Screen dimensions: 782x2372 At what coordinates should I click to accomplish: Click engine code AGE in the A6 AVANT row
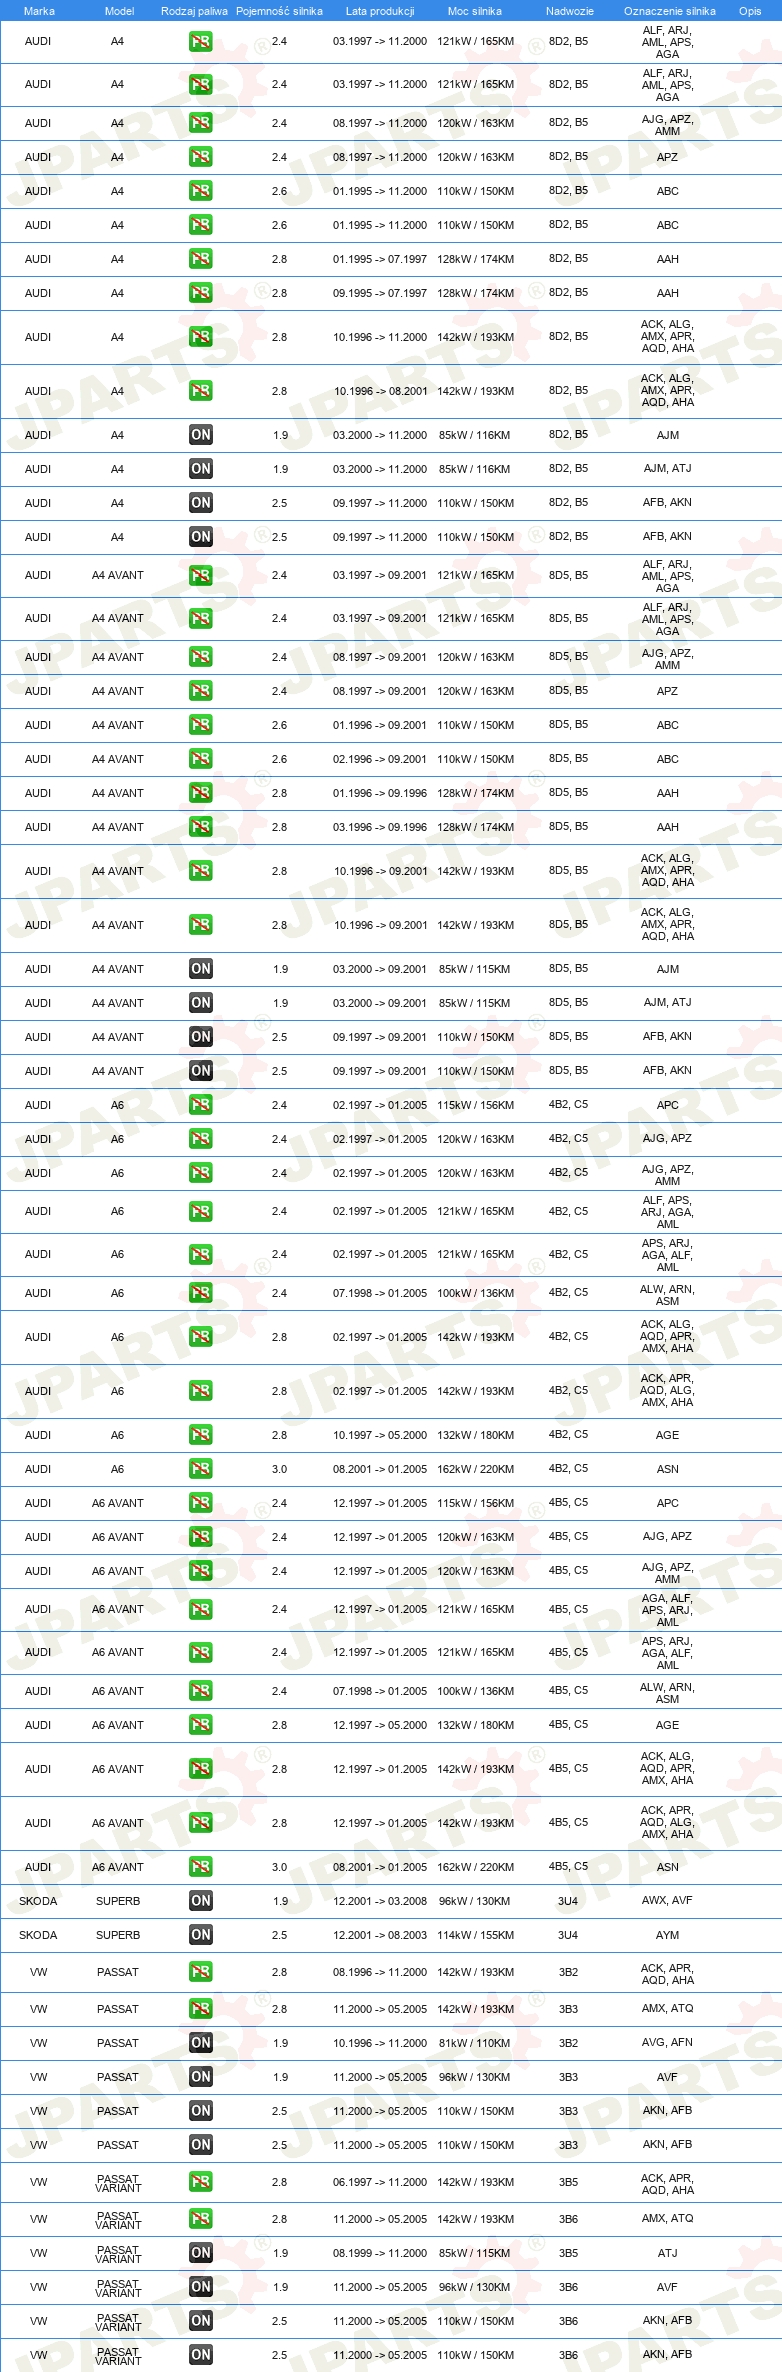coord(668,1725)
